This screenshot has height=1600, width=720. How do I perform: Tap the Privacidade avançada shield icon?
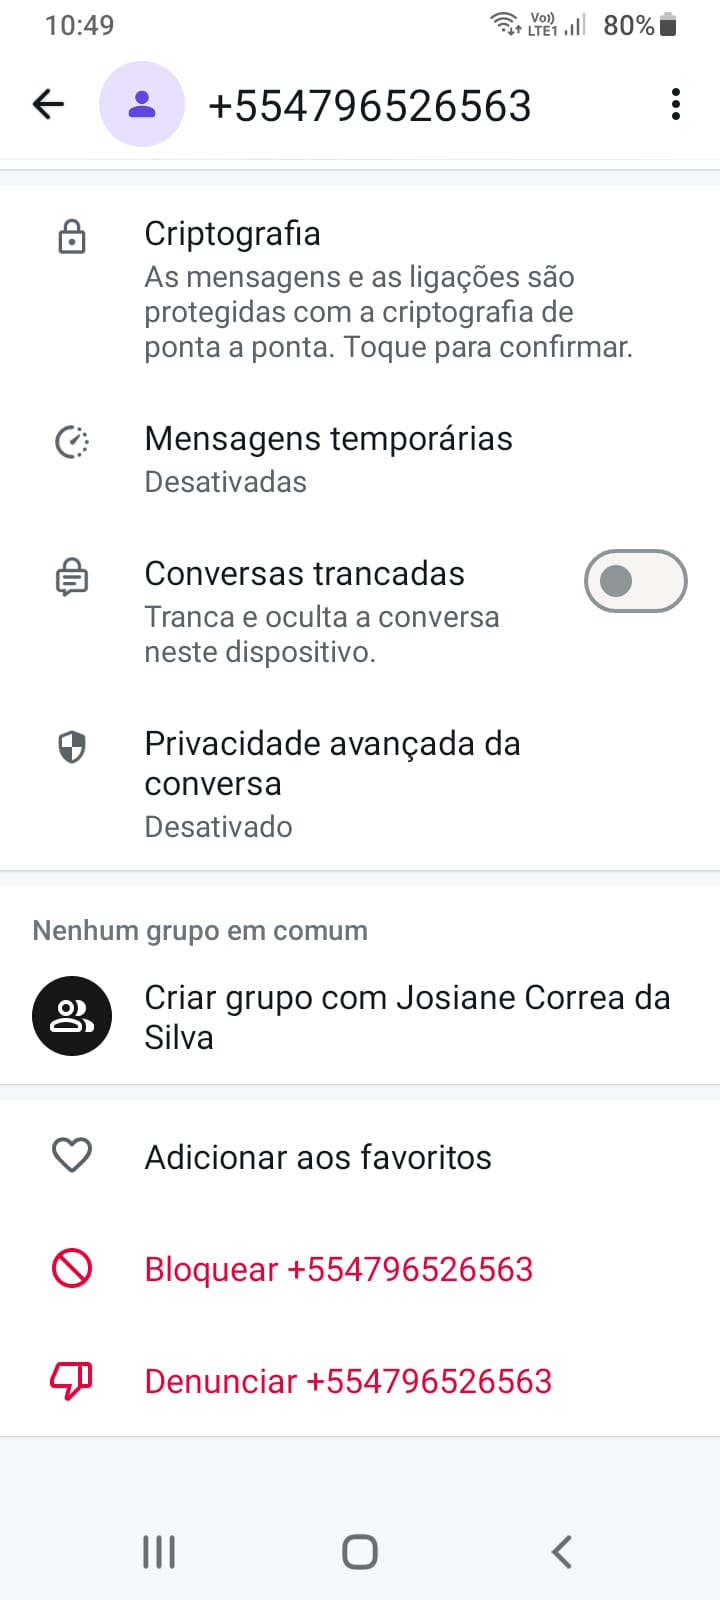[72, 747]
